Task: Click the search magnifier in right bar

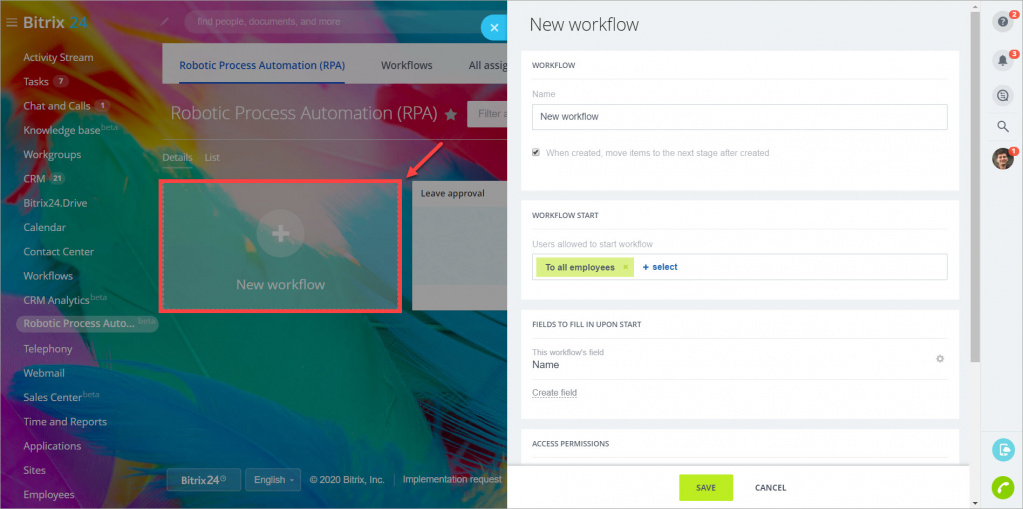Action: click(x=1003, y=127)
